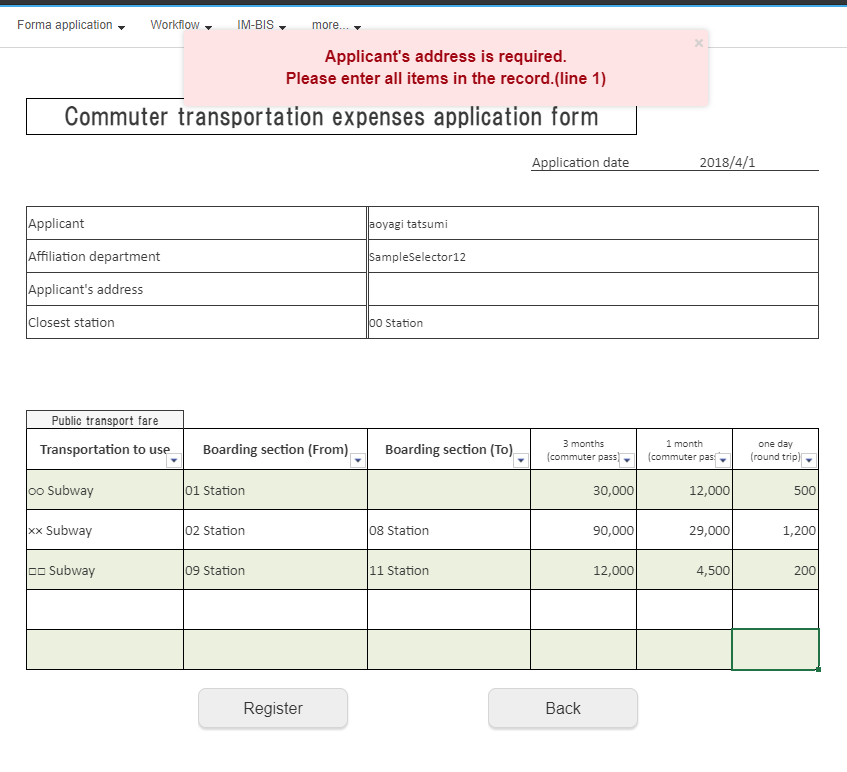
Task: Select the Closest station value cell
Action: pyautogui.click(x=593, y=322)
